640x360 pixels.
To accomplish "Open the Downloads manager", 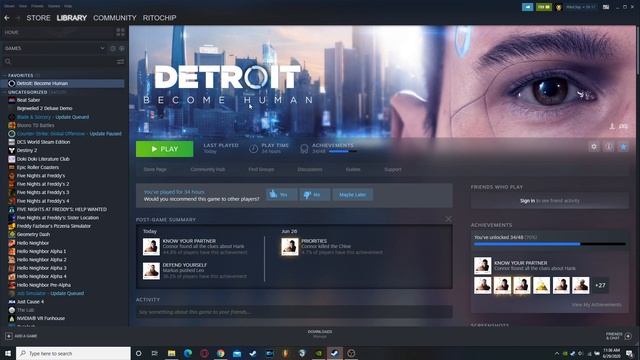I will (x=320, y=334).
